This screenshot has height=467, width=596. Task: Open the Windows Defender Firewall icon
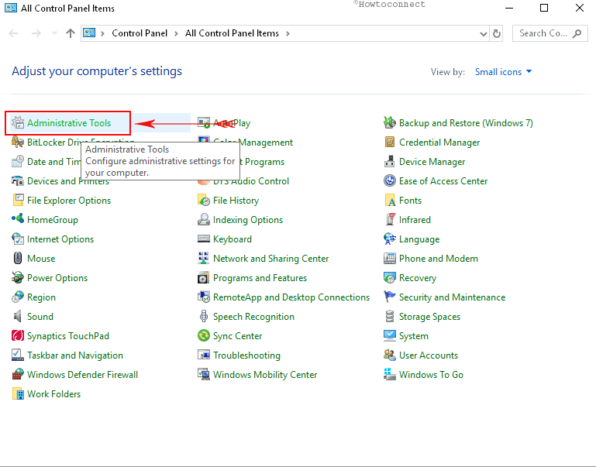[17, 375]
